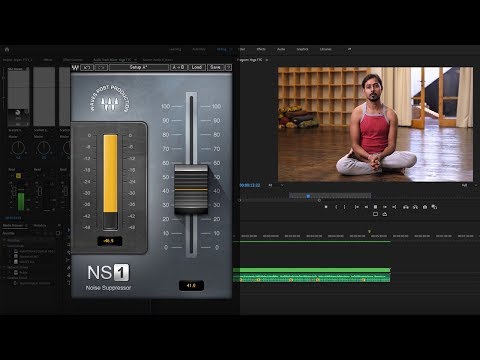The image size is (480, 360).
Task: Export a frame with the camera icon
Action: tap(425, 207)
